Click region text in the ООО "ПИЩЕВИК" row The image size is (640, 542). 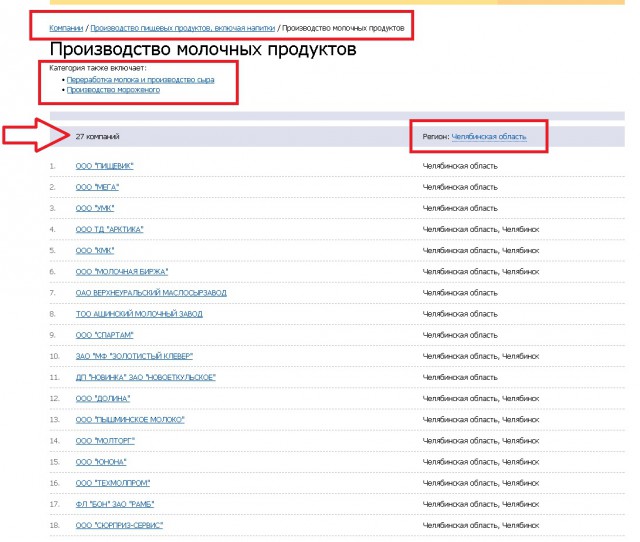point(460,166)
